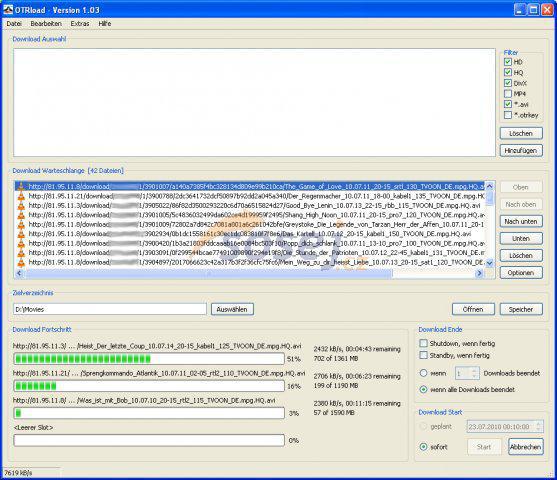Select the 'wenn … Downloads beendet' radio button
This screenshot has width=557, height=480.
coord(423,373)
